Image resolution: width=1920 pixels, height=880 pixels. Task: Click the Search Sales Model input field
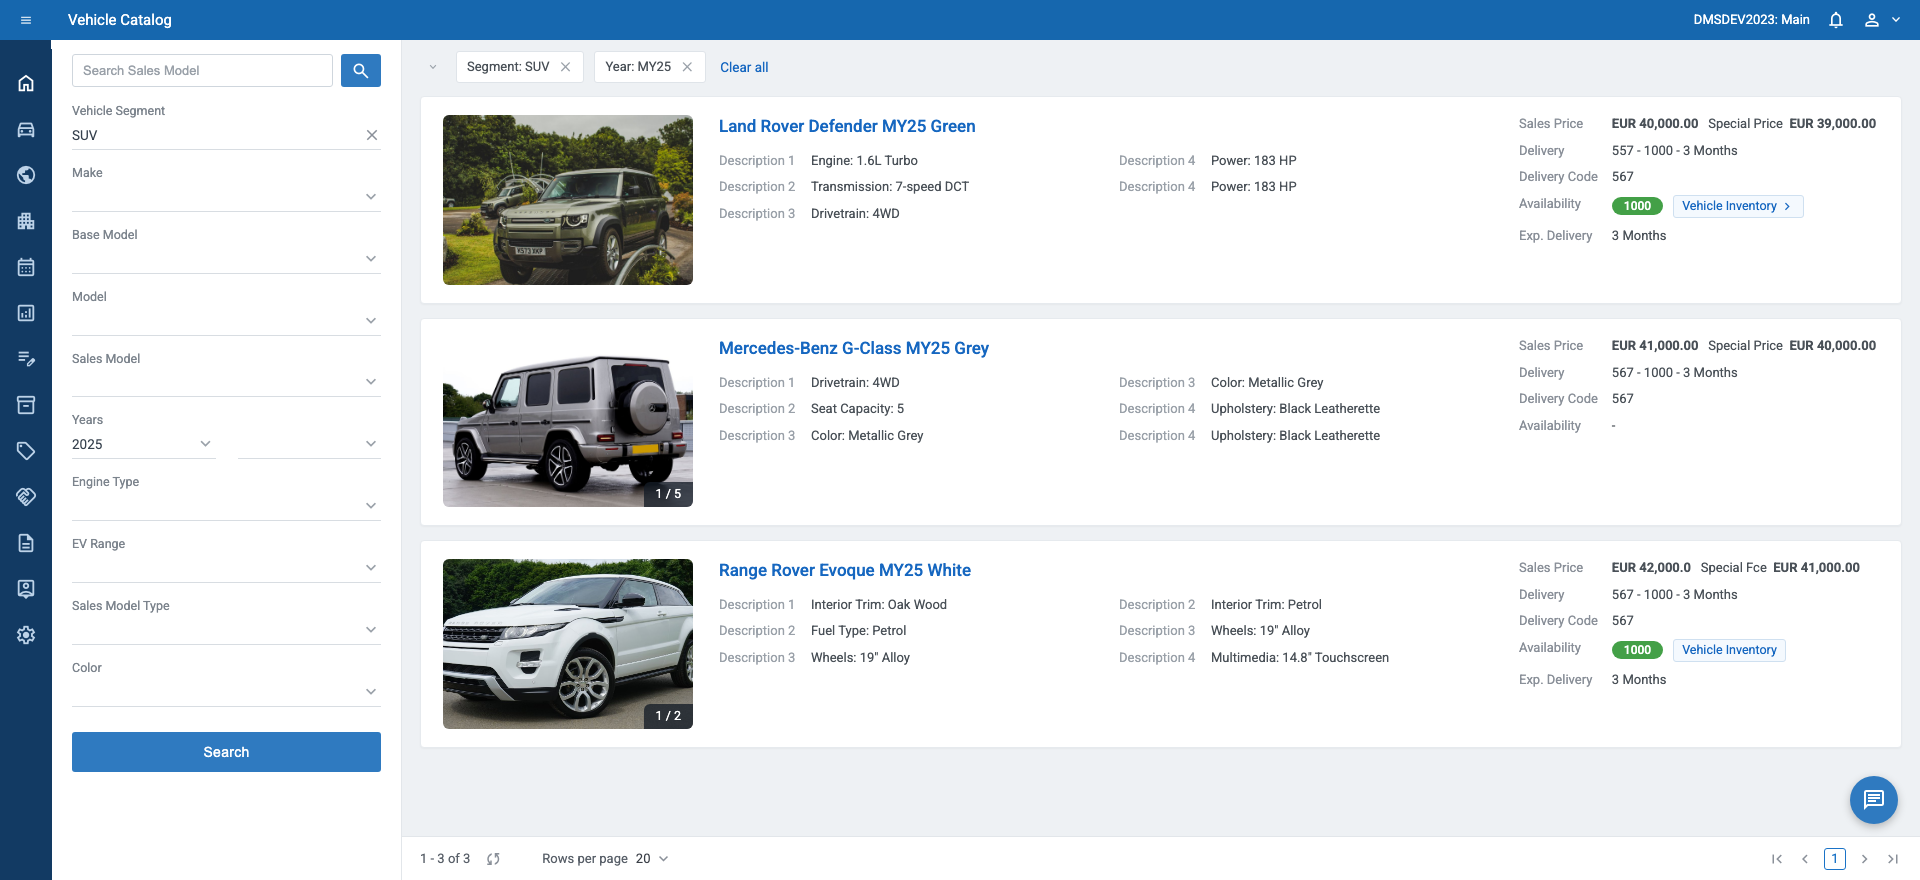[x=202, y=71]
